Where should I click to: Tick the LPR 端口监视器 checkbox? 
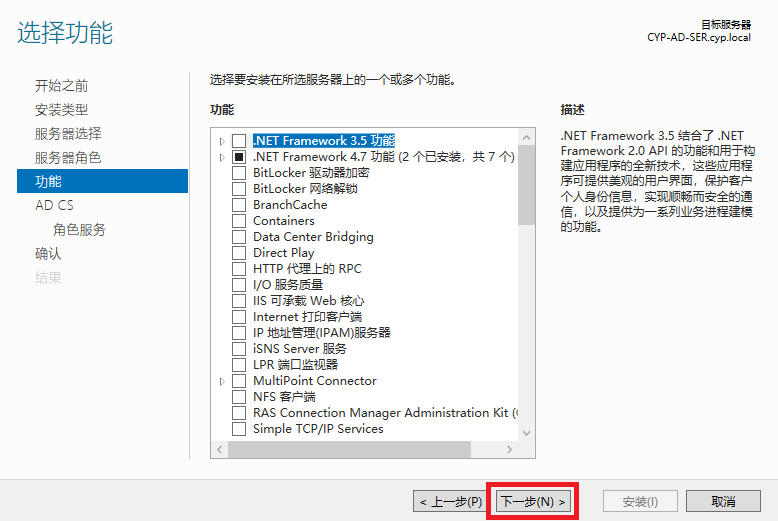239,365
